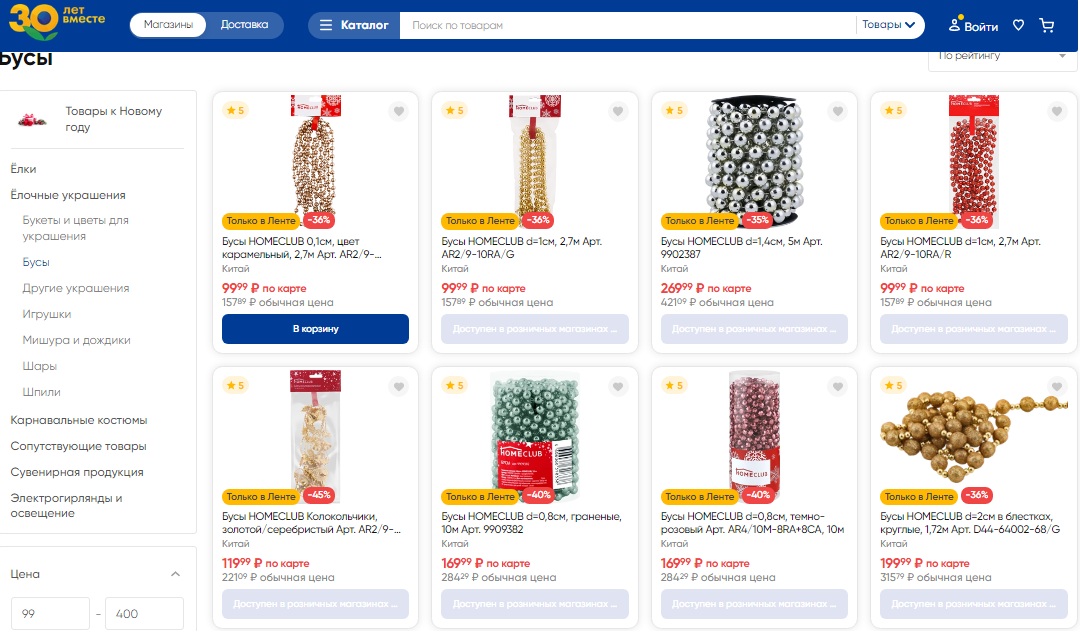This screenshot has width=1080, height=642.
Task: Open Товары к Новому году link
Action: click(113, 119)
